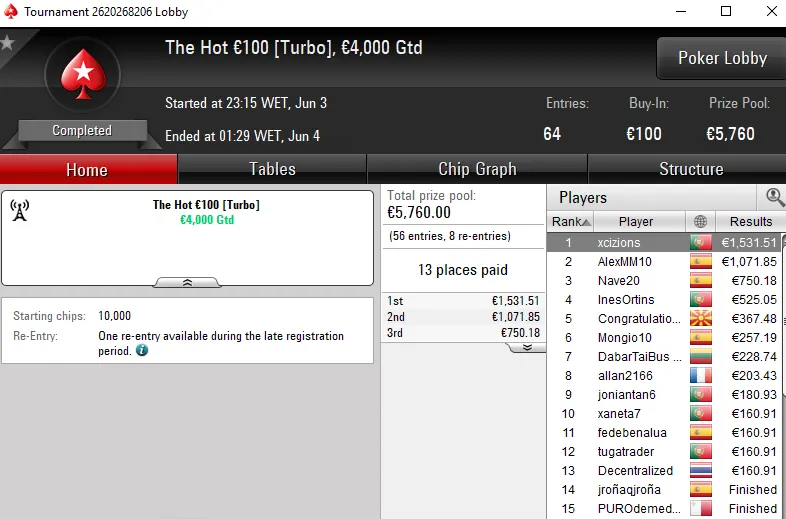Viewport: 786px width, 519px height.
Task: Open the Structure tab
Action: click(x=691, y=169)
